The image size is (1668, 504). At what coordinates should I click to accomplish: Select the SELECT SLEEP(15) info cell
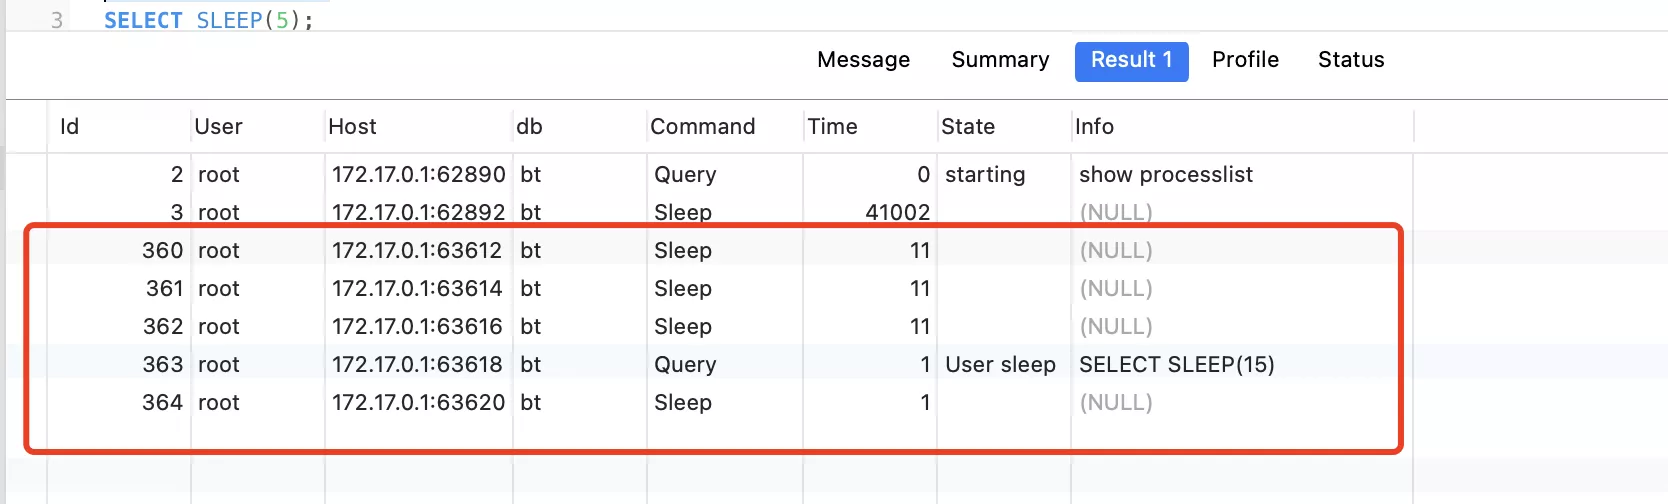click(1176, 365)
